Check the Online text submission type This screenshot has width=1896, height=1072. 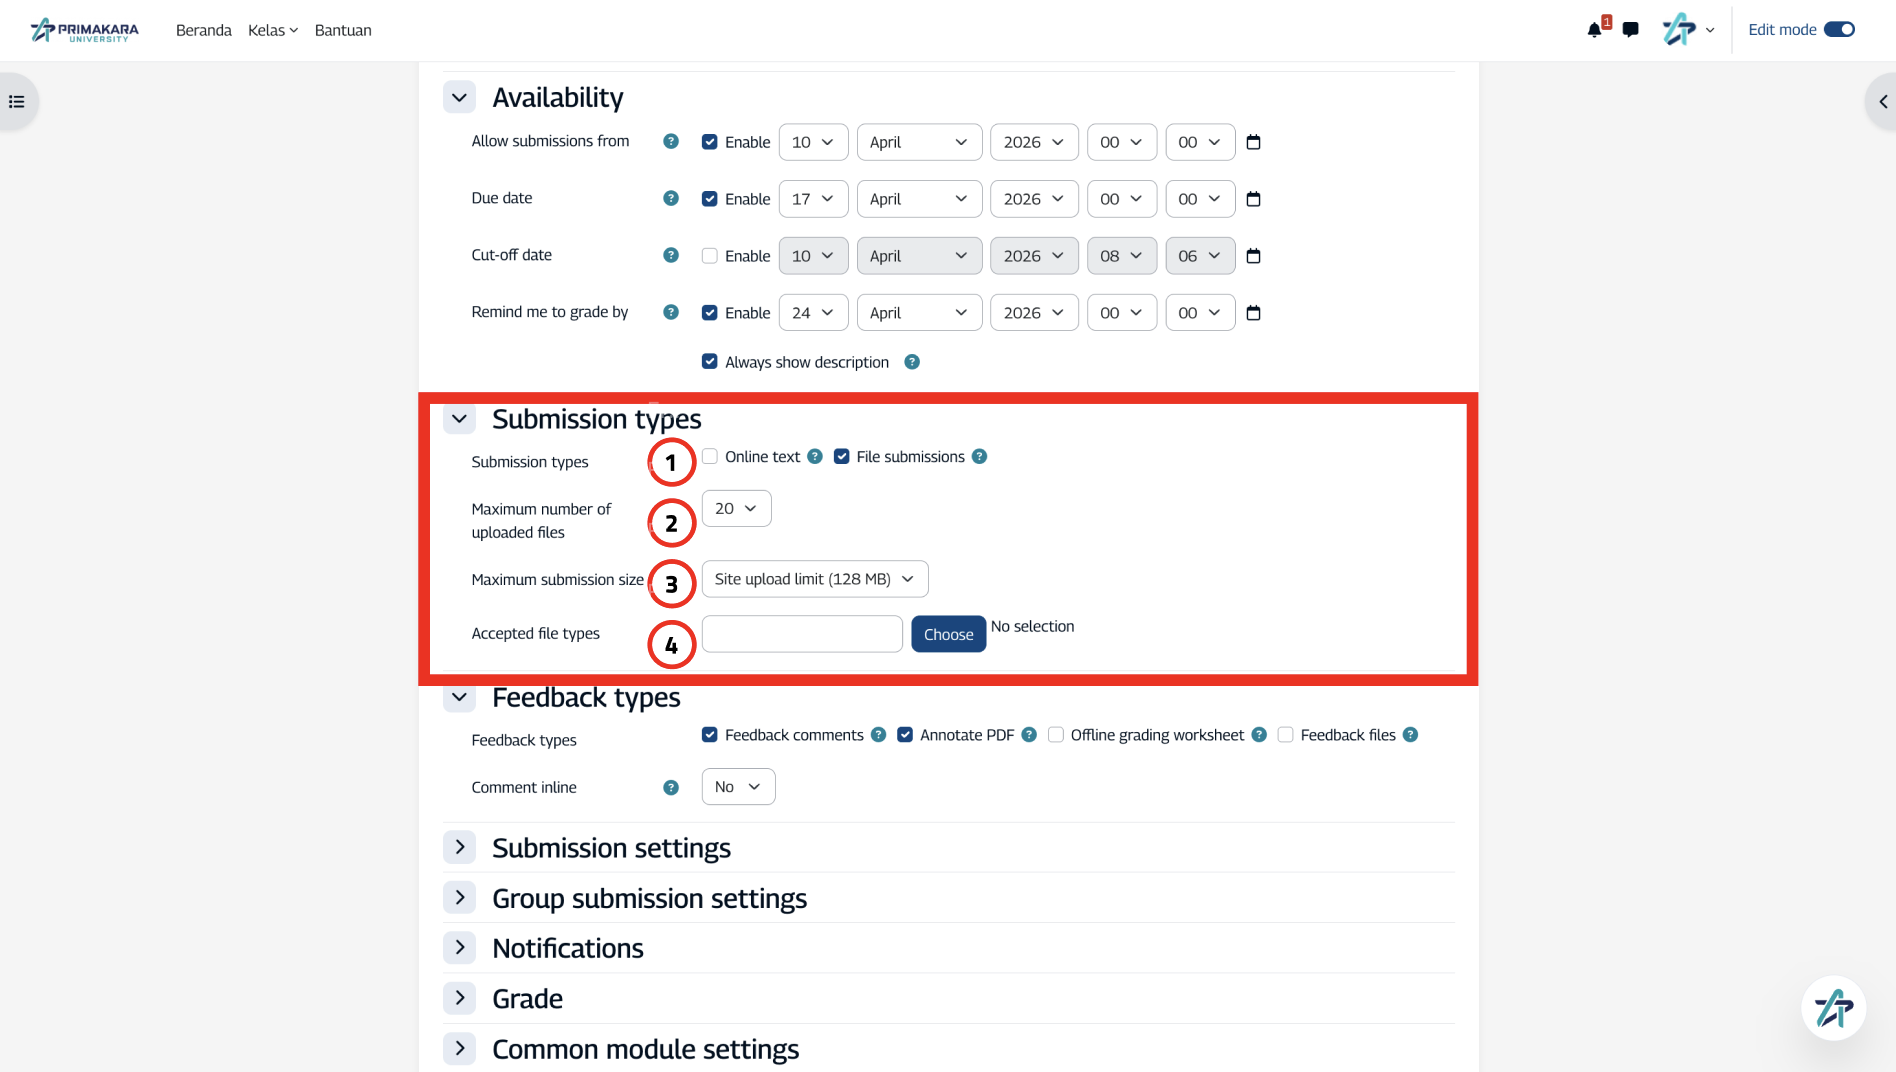(x=710, y=456)
